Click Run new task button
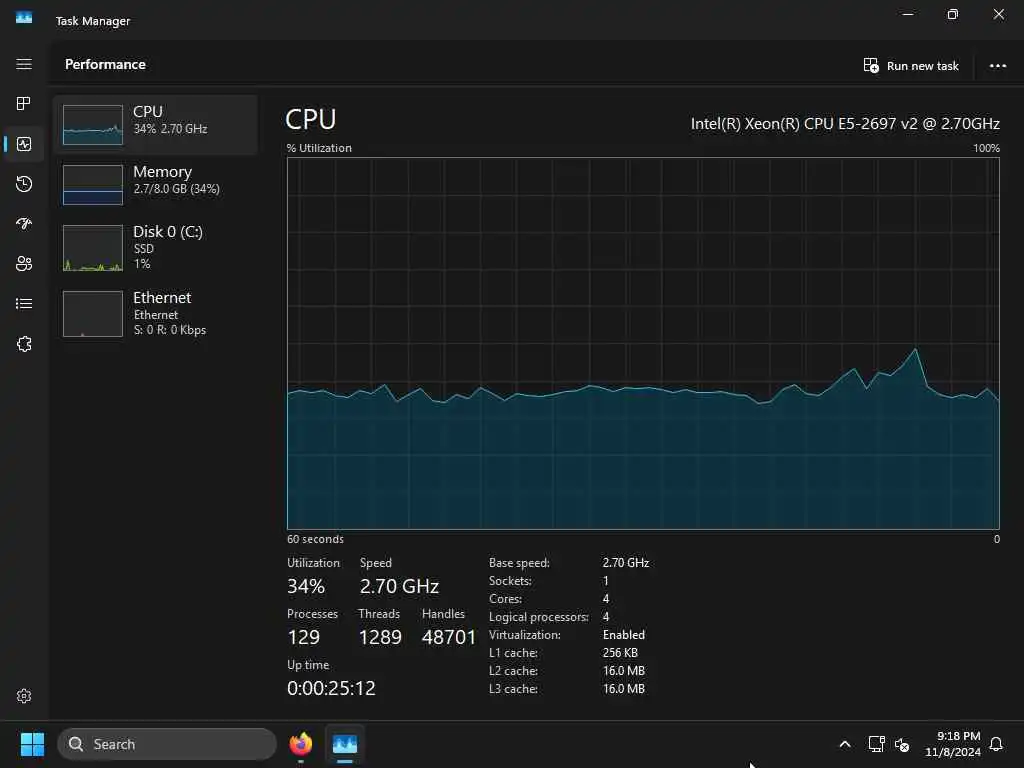Screen dimensions: 1024x768 pos(911,65)
